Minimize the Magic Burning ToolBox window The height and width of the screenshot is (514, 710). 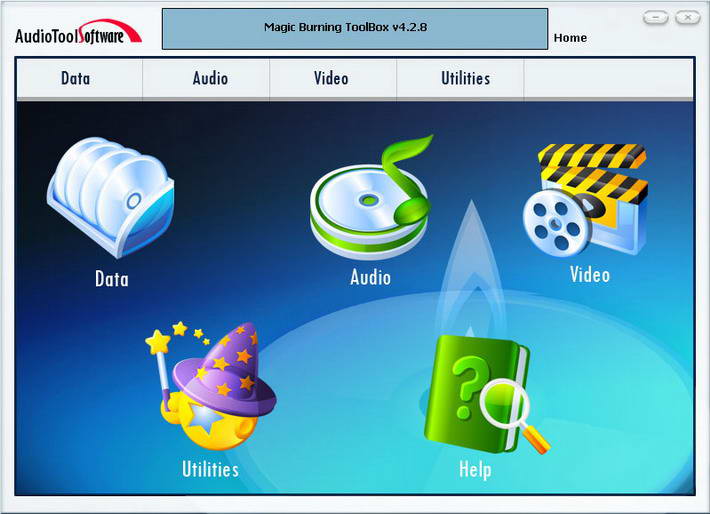tap(655, 18)
